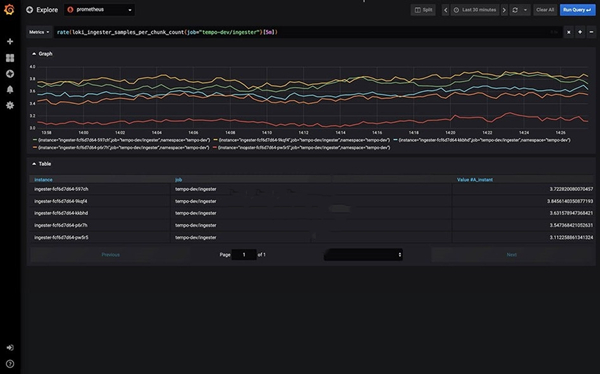The image size is (600, 374).
Task: Click the Previous page button
Action: pyautogui.click(x=111, y=255)
